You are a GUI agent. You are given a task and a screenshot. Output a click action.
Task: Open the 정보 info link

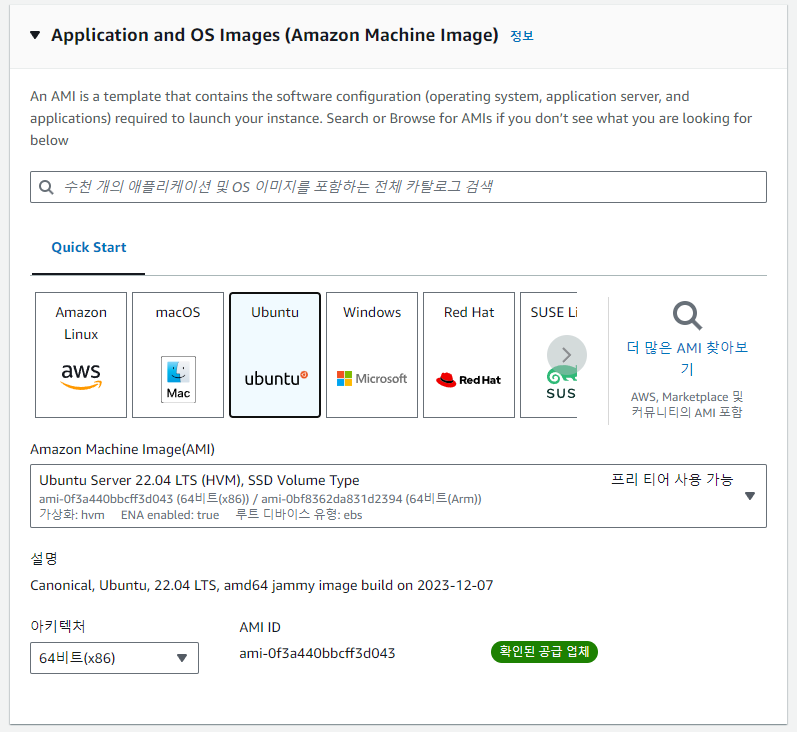522,36
